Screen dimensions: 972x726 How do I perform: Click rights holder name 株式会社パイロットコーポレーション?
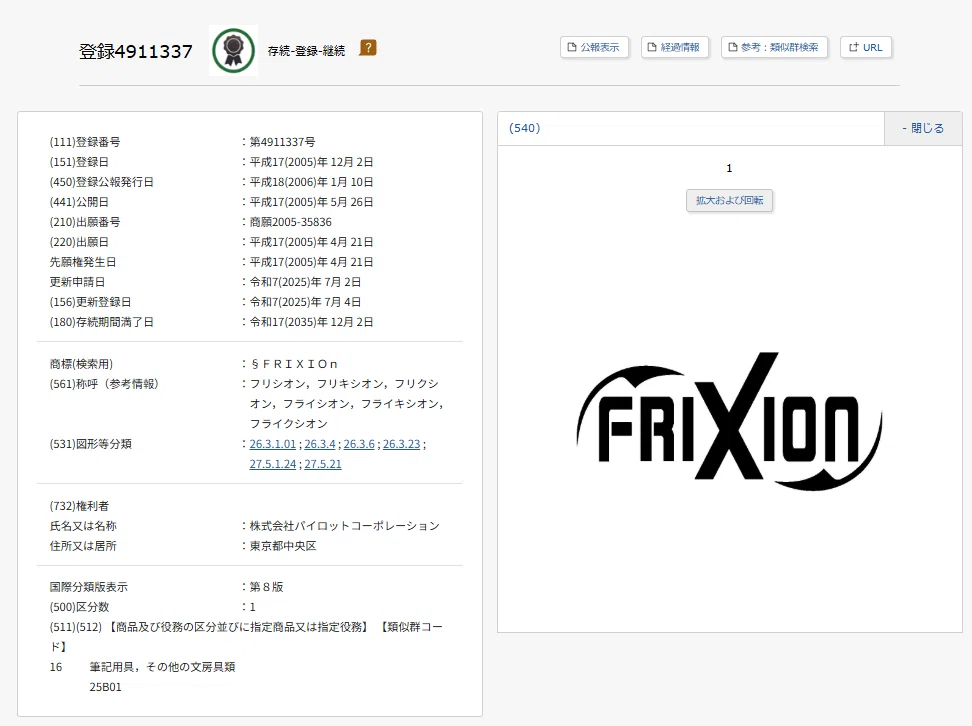tap(344, 526)
